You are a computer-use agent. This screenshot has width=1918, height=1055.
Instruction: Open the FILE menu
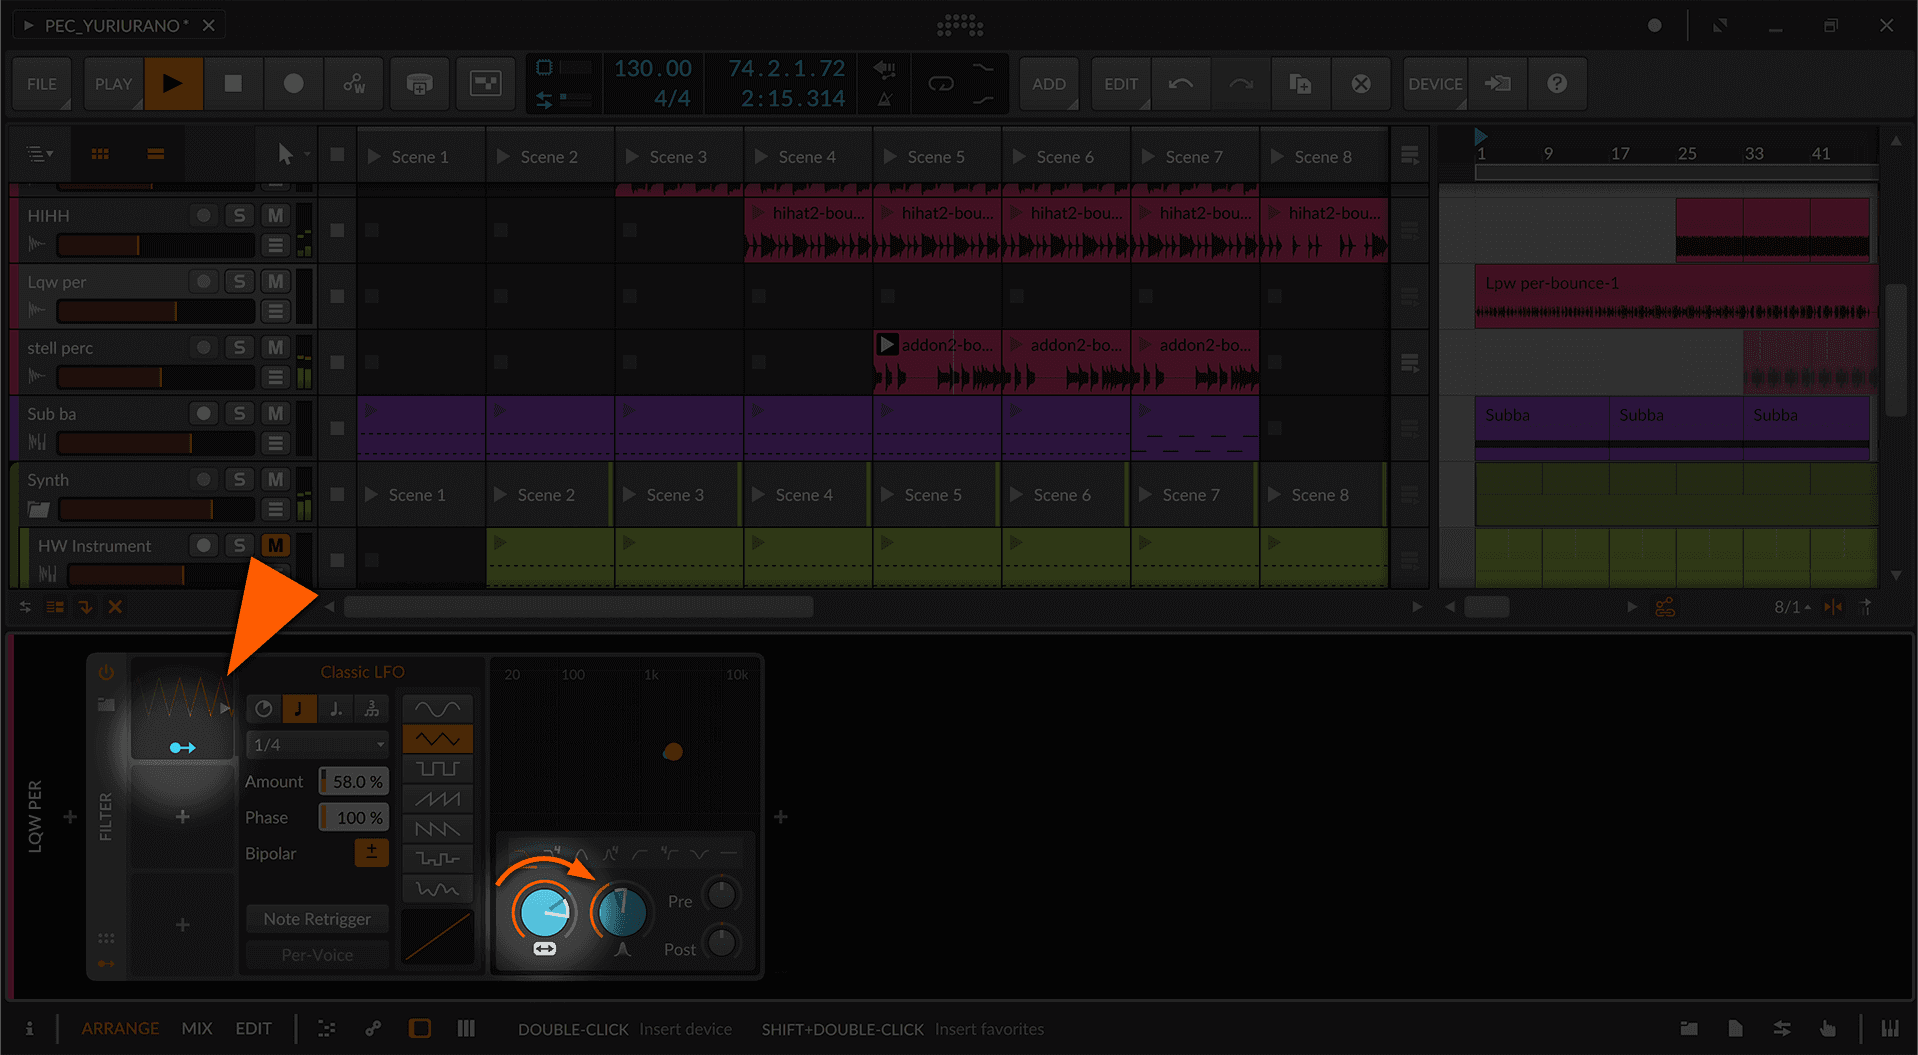41,84
